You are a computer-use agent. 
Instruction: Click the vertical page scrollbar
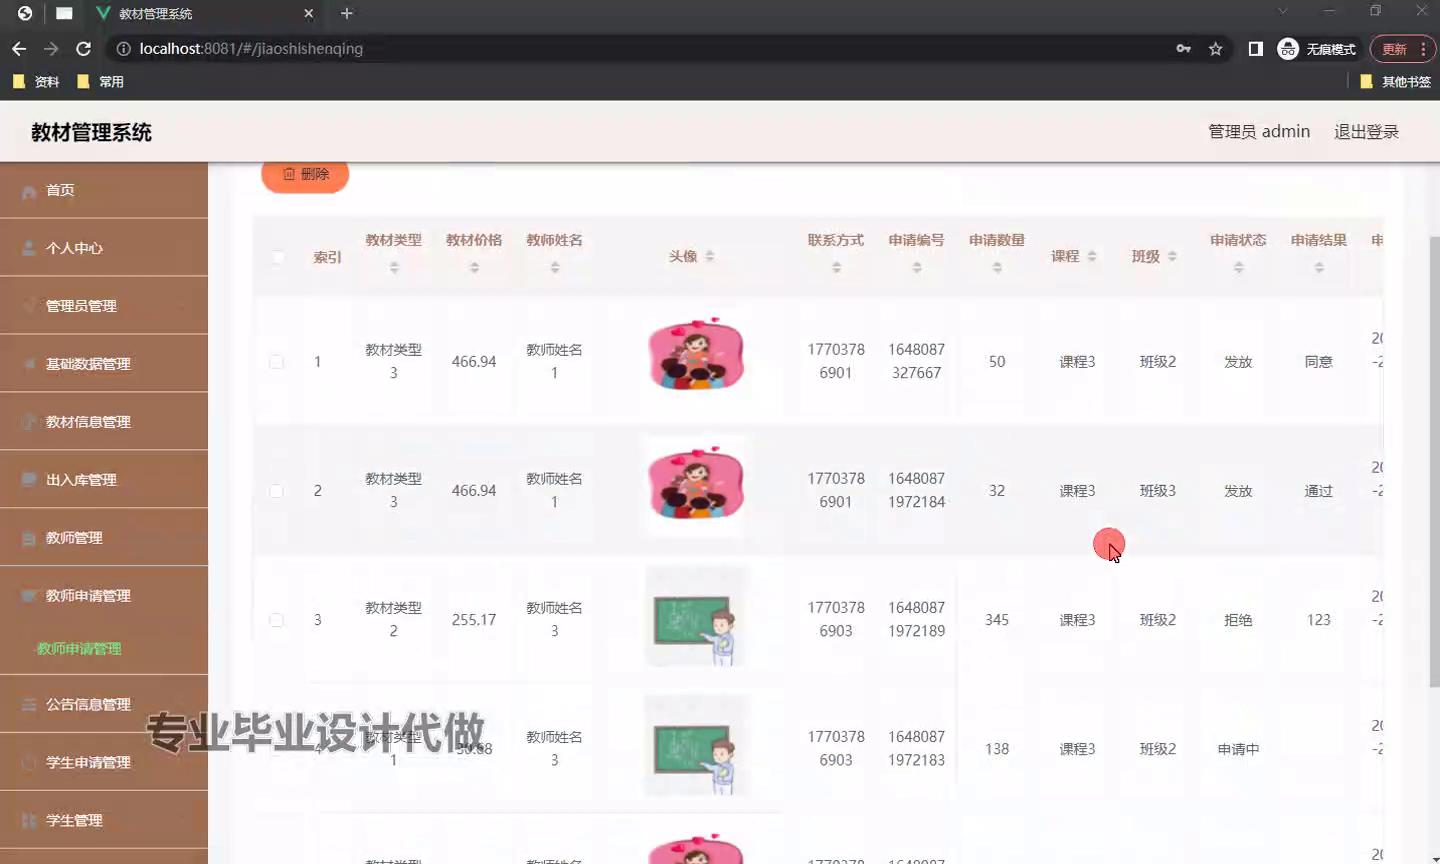tap(1434, 462)
